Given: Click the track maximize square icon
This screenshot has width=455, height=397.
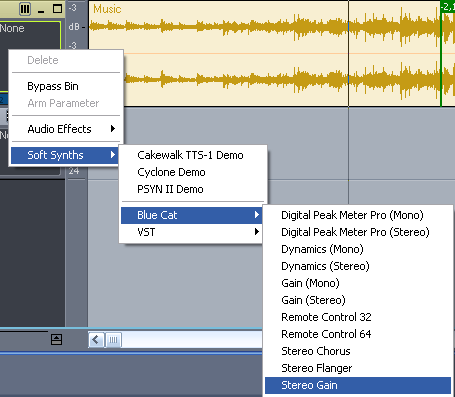Looking at the screenshot, I should 57,9.
